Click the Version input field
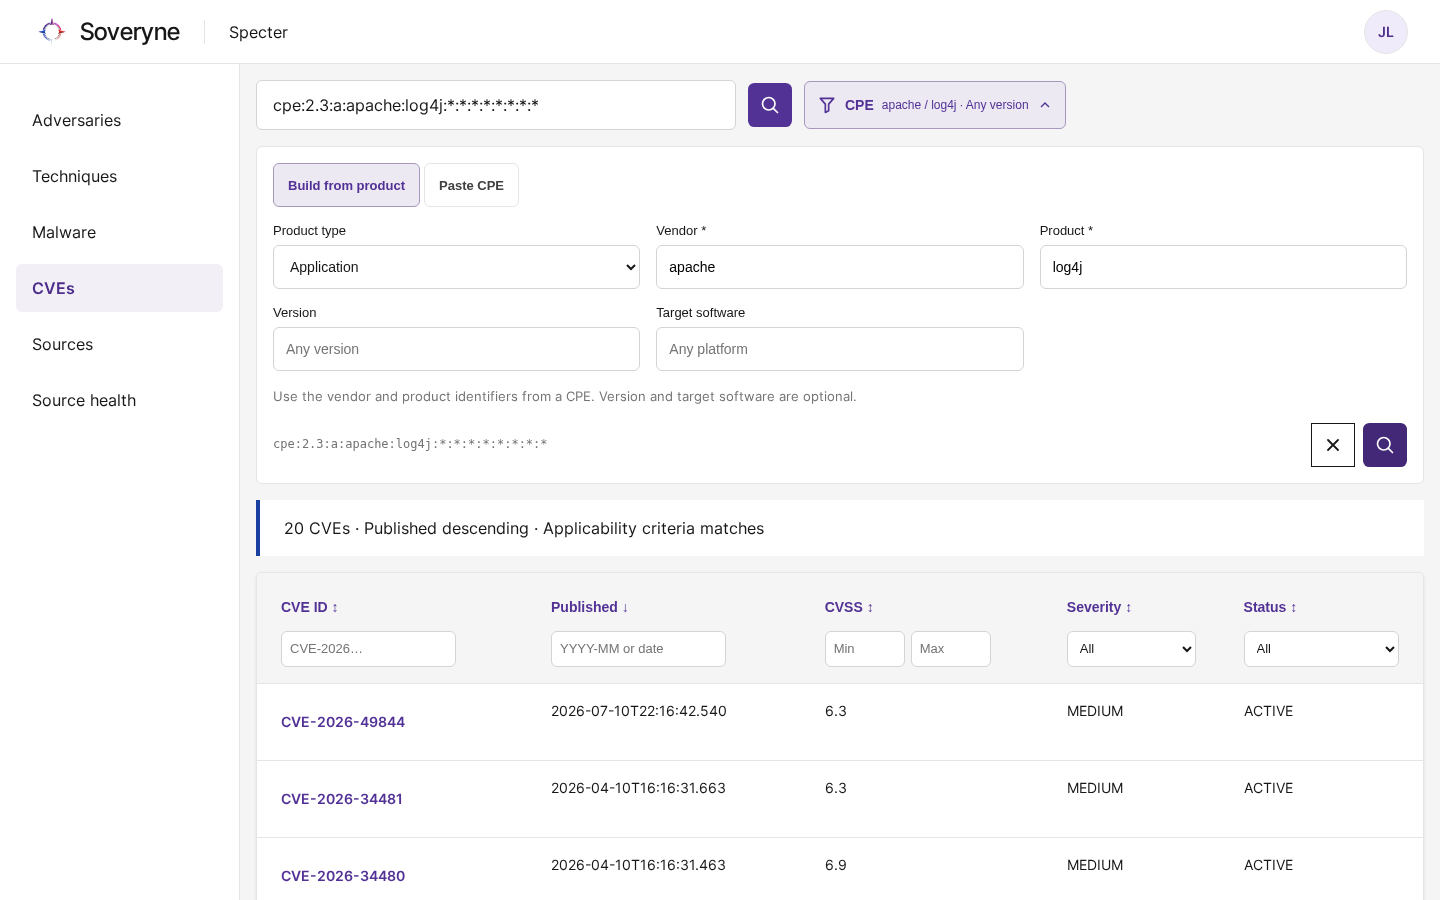The width and height of the screenshot is (1440, 900). [x=456, y=349]
